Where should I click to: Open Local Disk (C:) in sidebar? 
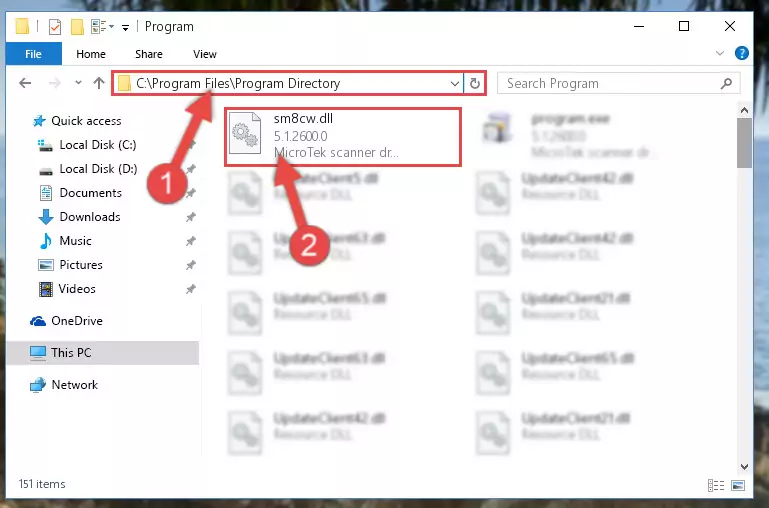pos(98,145)
